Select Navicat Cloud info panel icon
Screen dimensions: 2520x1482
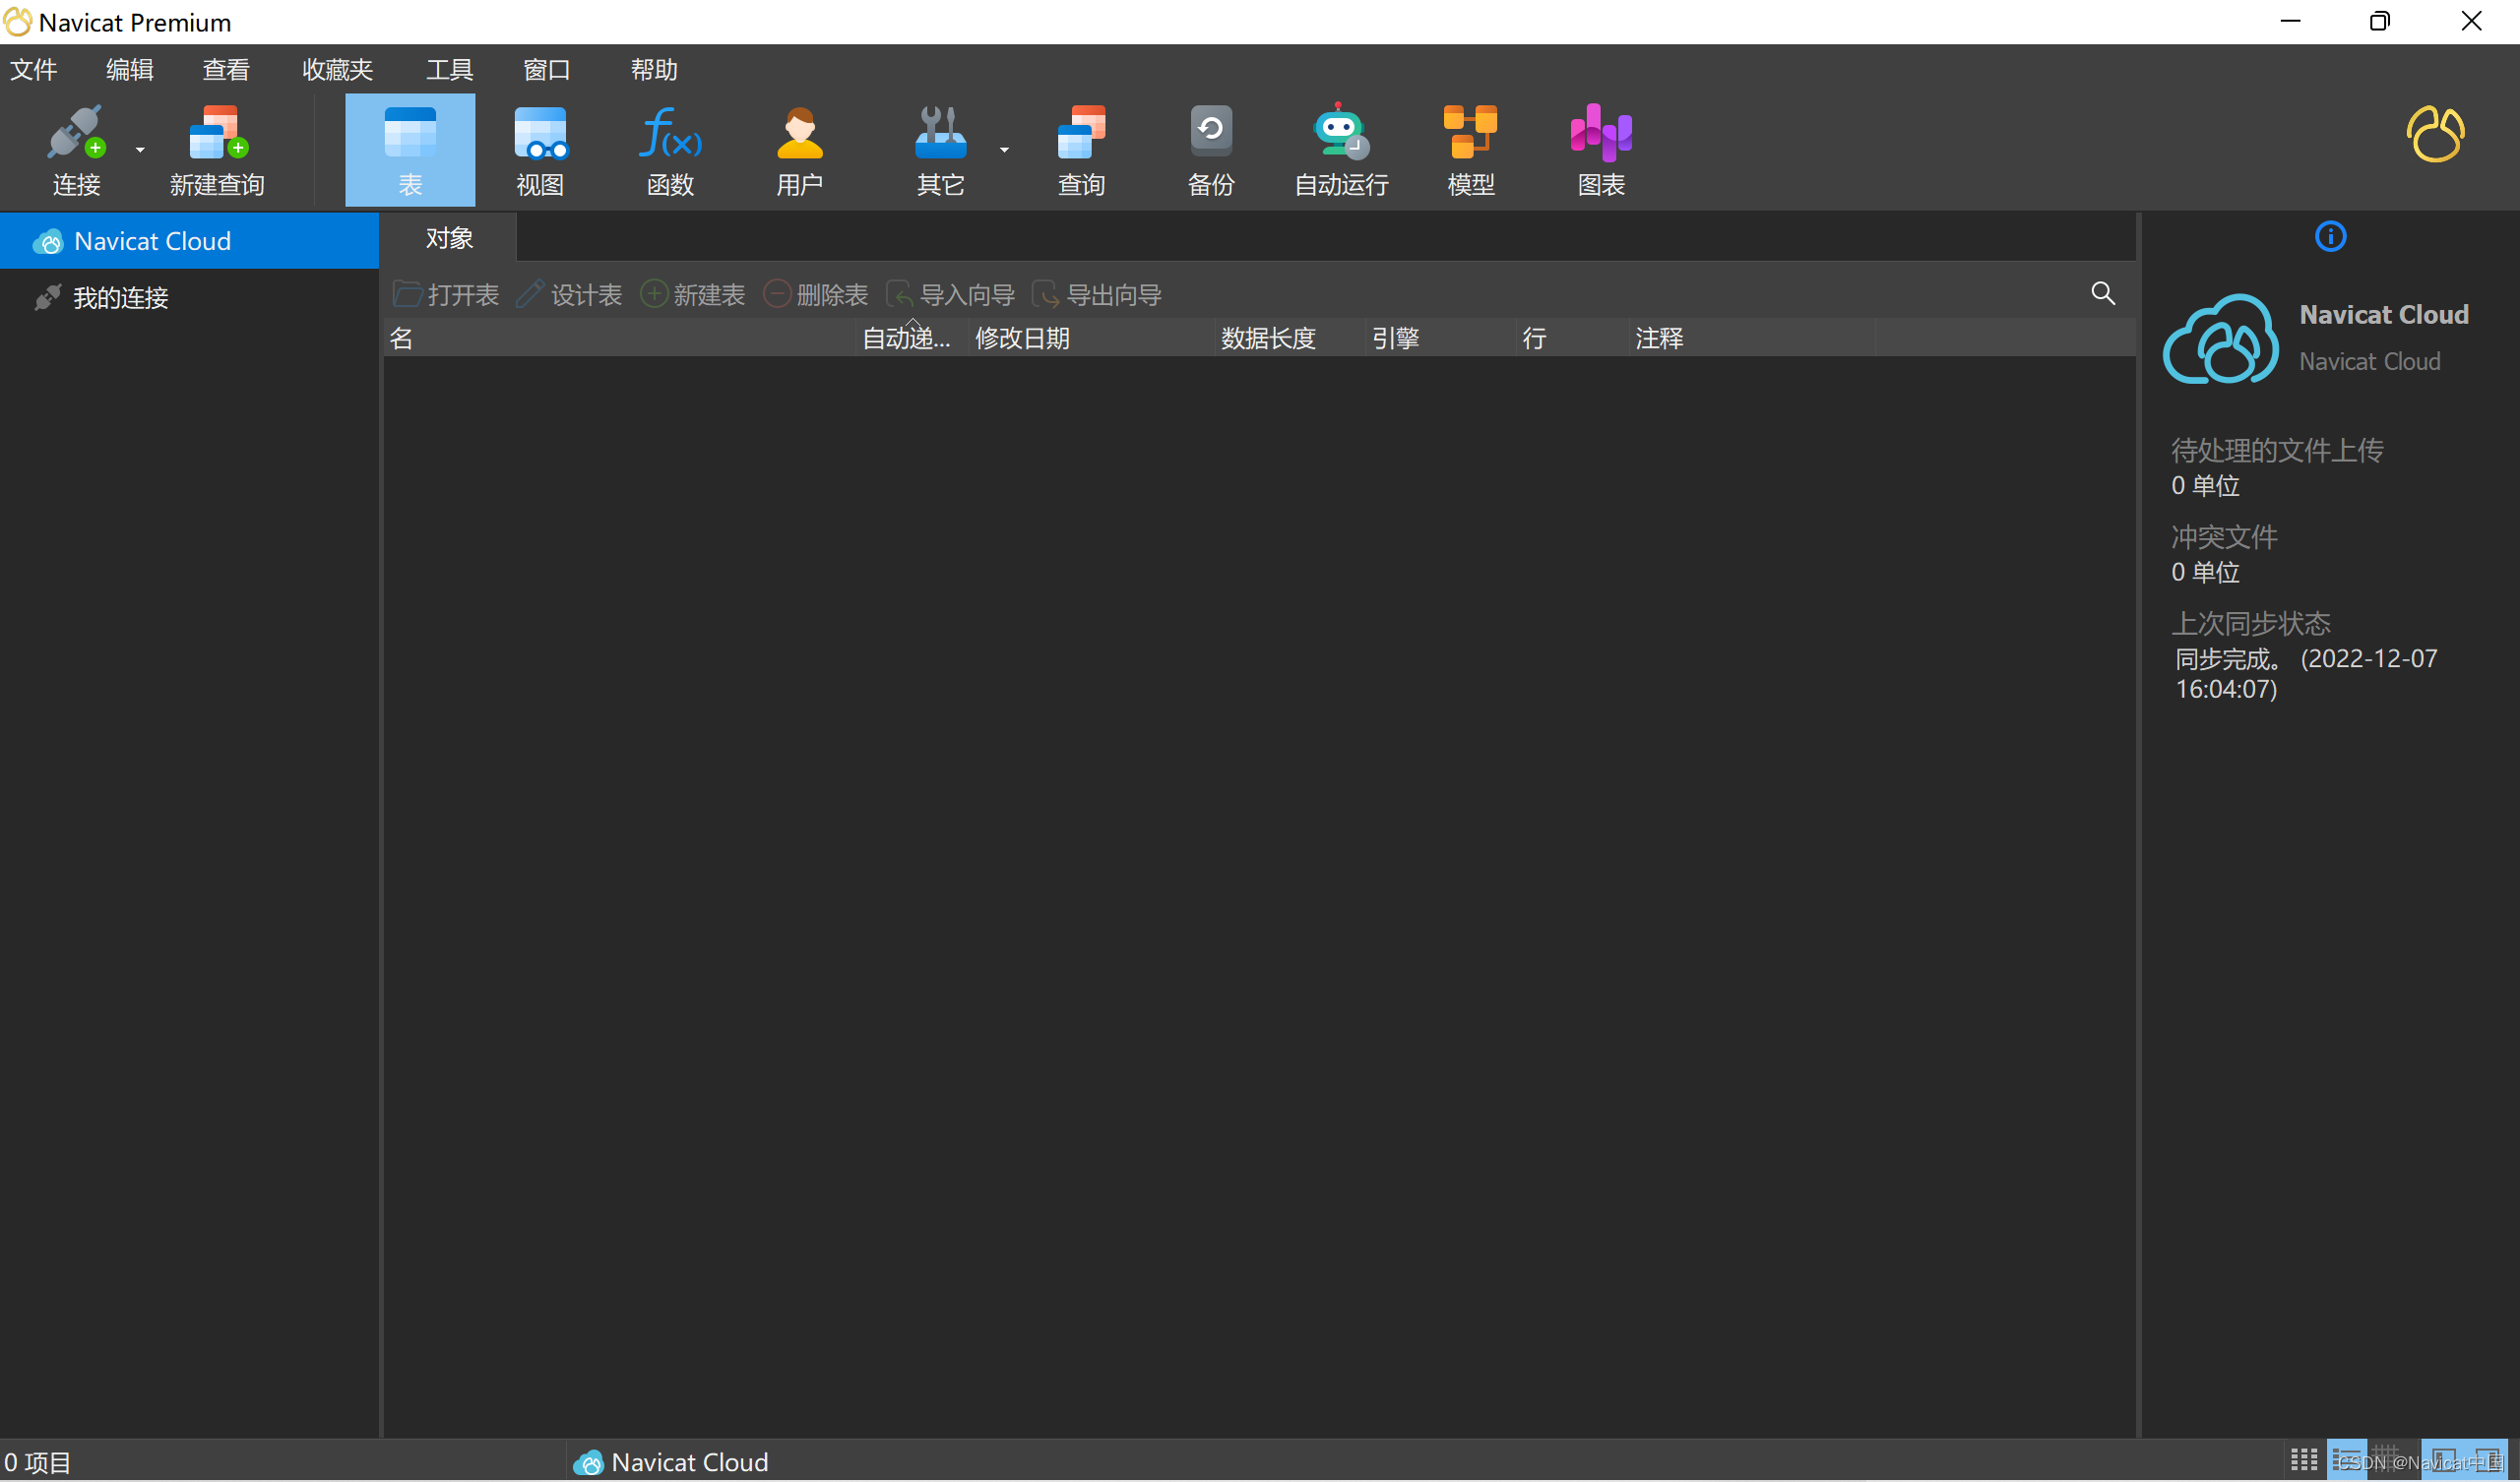2331,236
